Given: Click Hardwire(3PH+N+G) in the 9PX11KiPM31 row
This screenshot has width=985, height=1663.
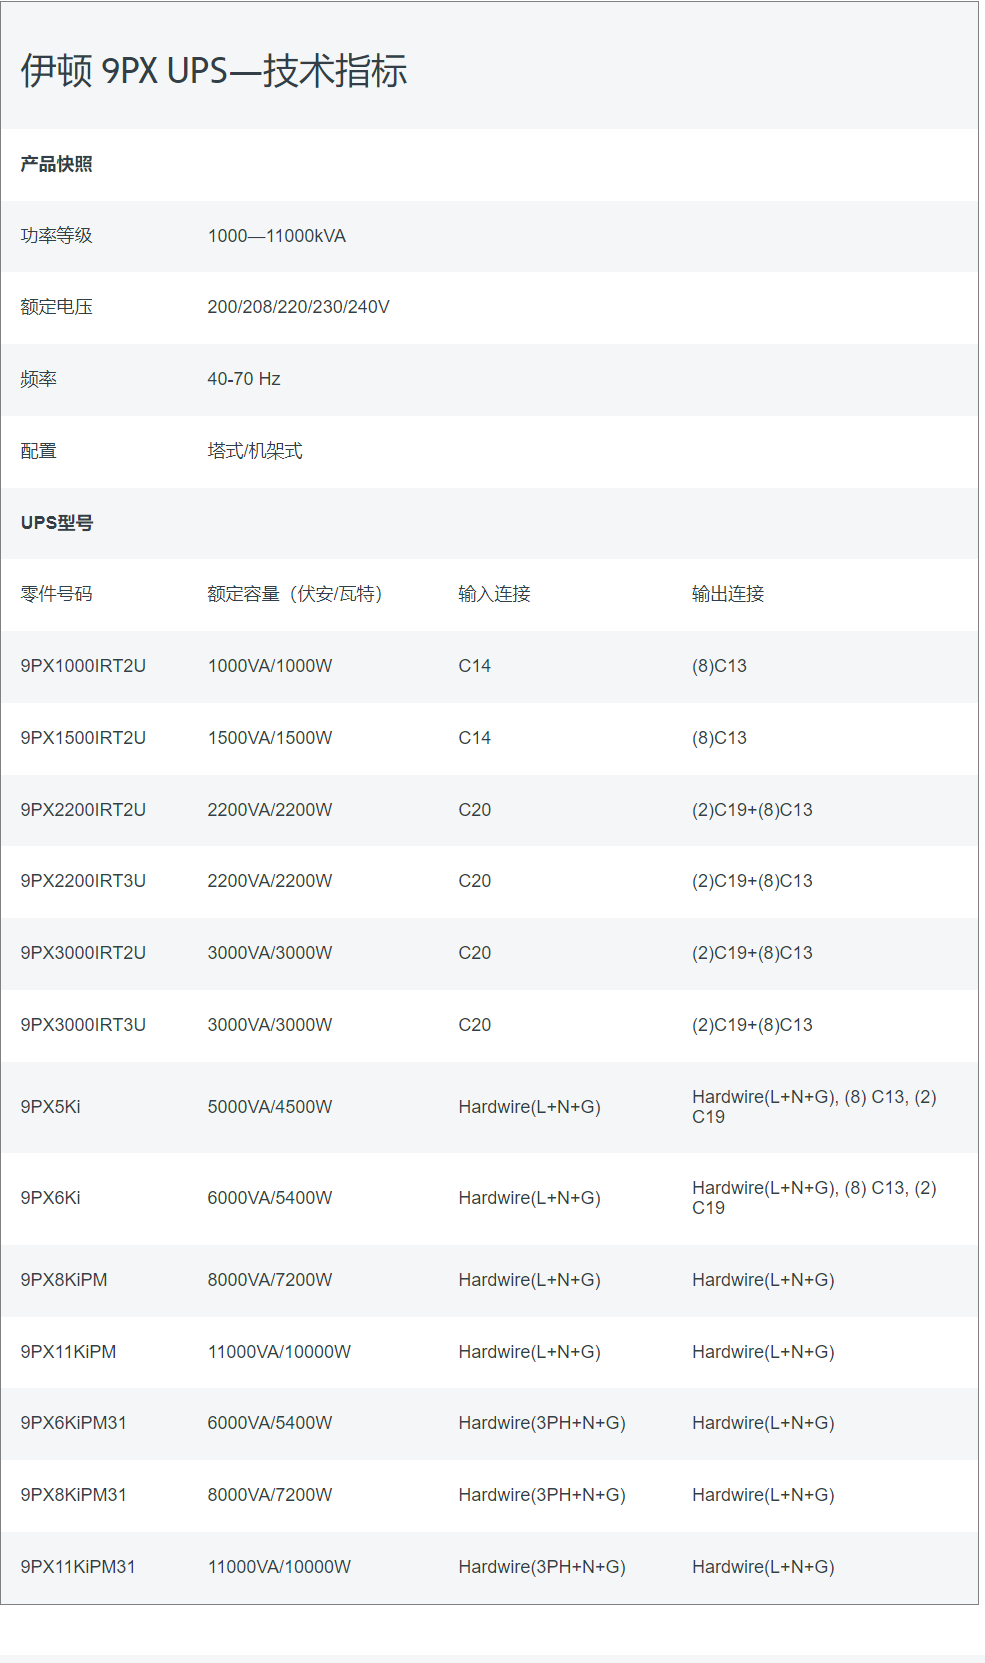Looking at the screenshot, I should [542, 1567].
